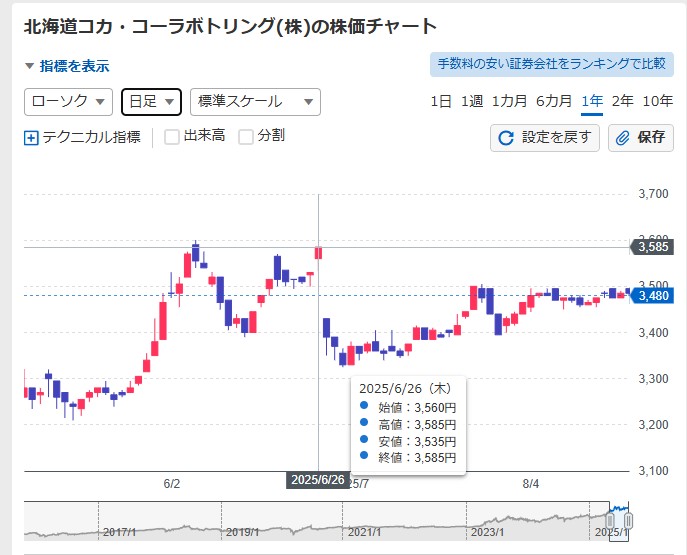
Task: Click the 3,480 current price label
Action: [652, 296]
